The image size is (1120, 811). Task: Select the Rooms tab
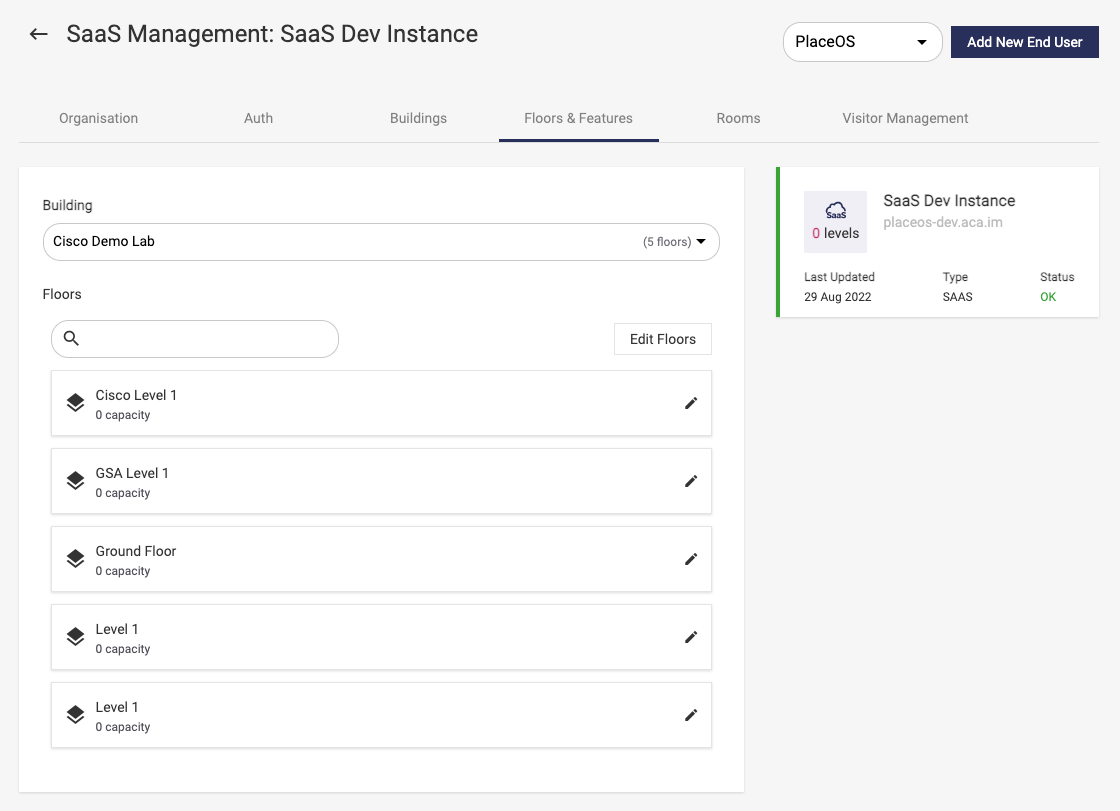click(738, 118)
